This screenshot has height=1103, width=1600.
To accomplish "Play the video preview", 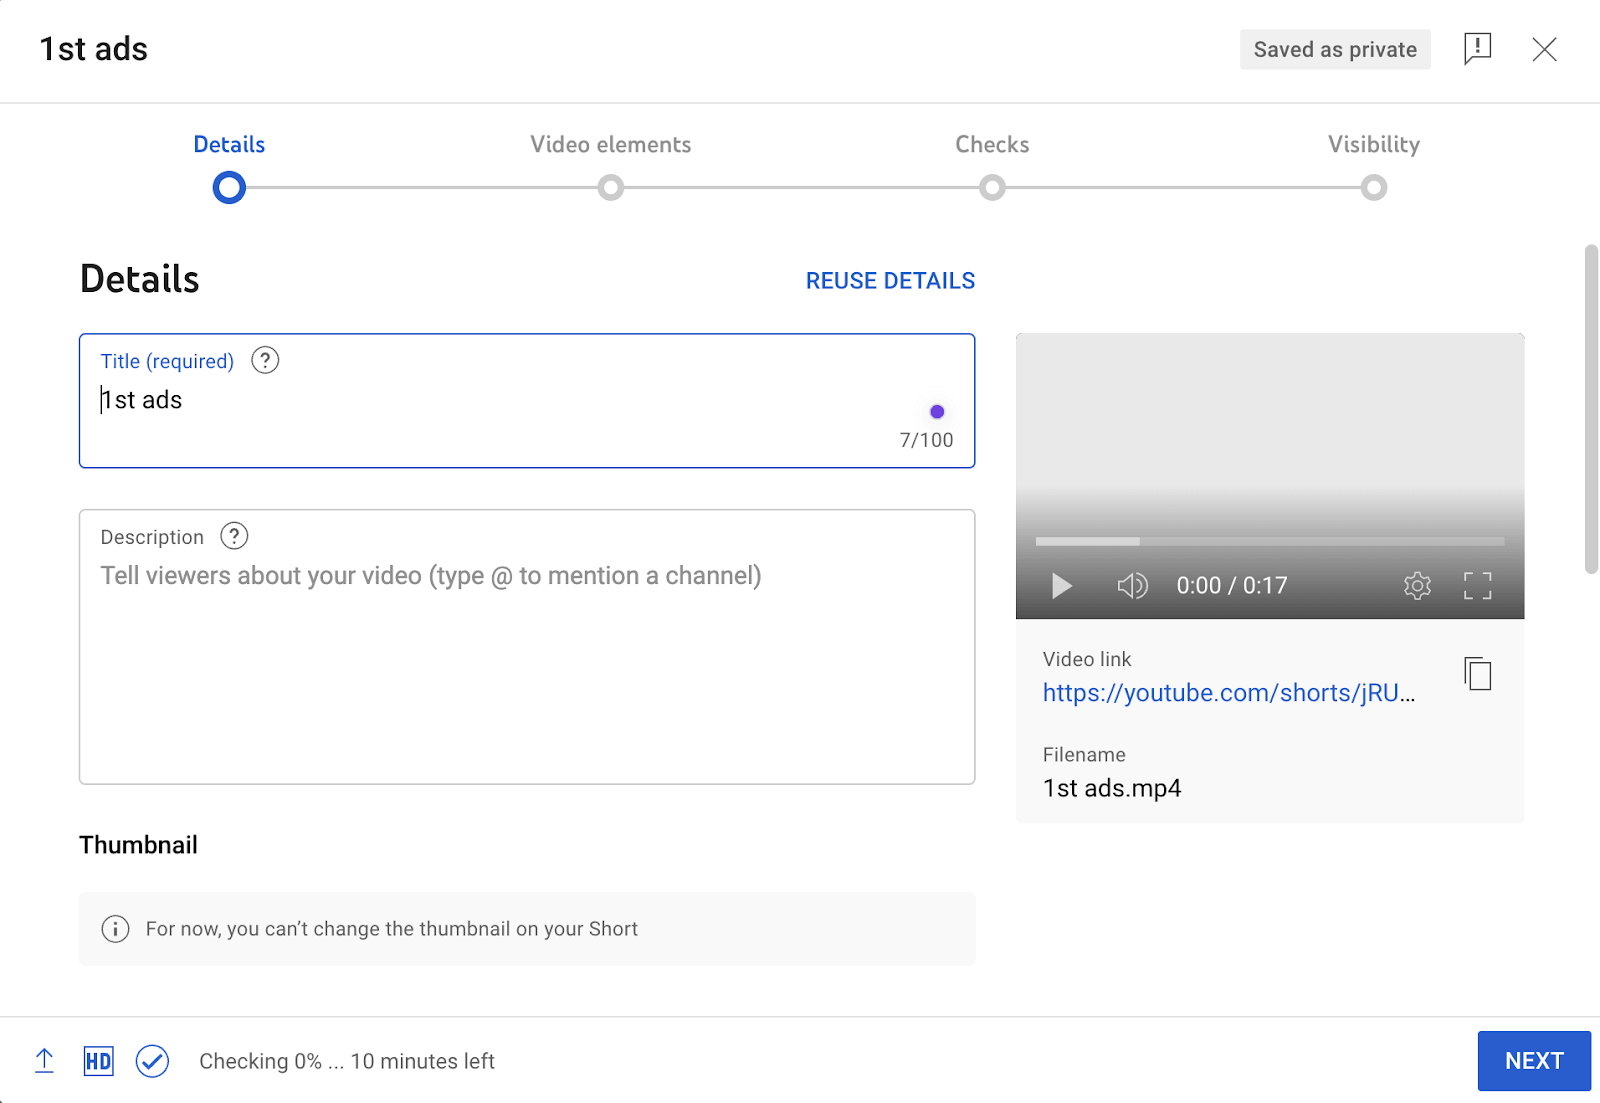I will [1061, 585].
